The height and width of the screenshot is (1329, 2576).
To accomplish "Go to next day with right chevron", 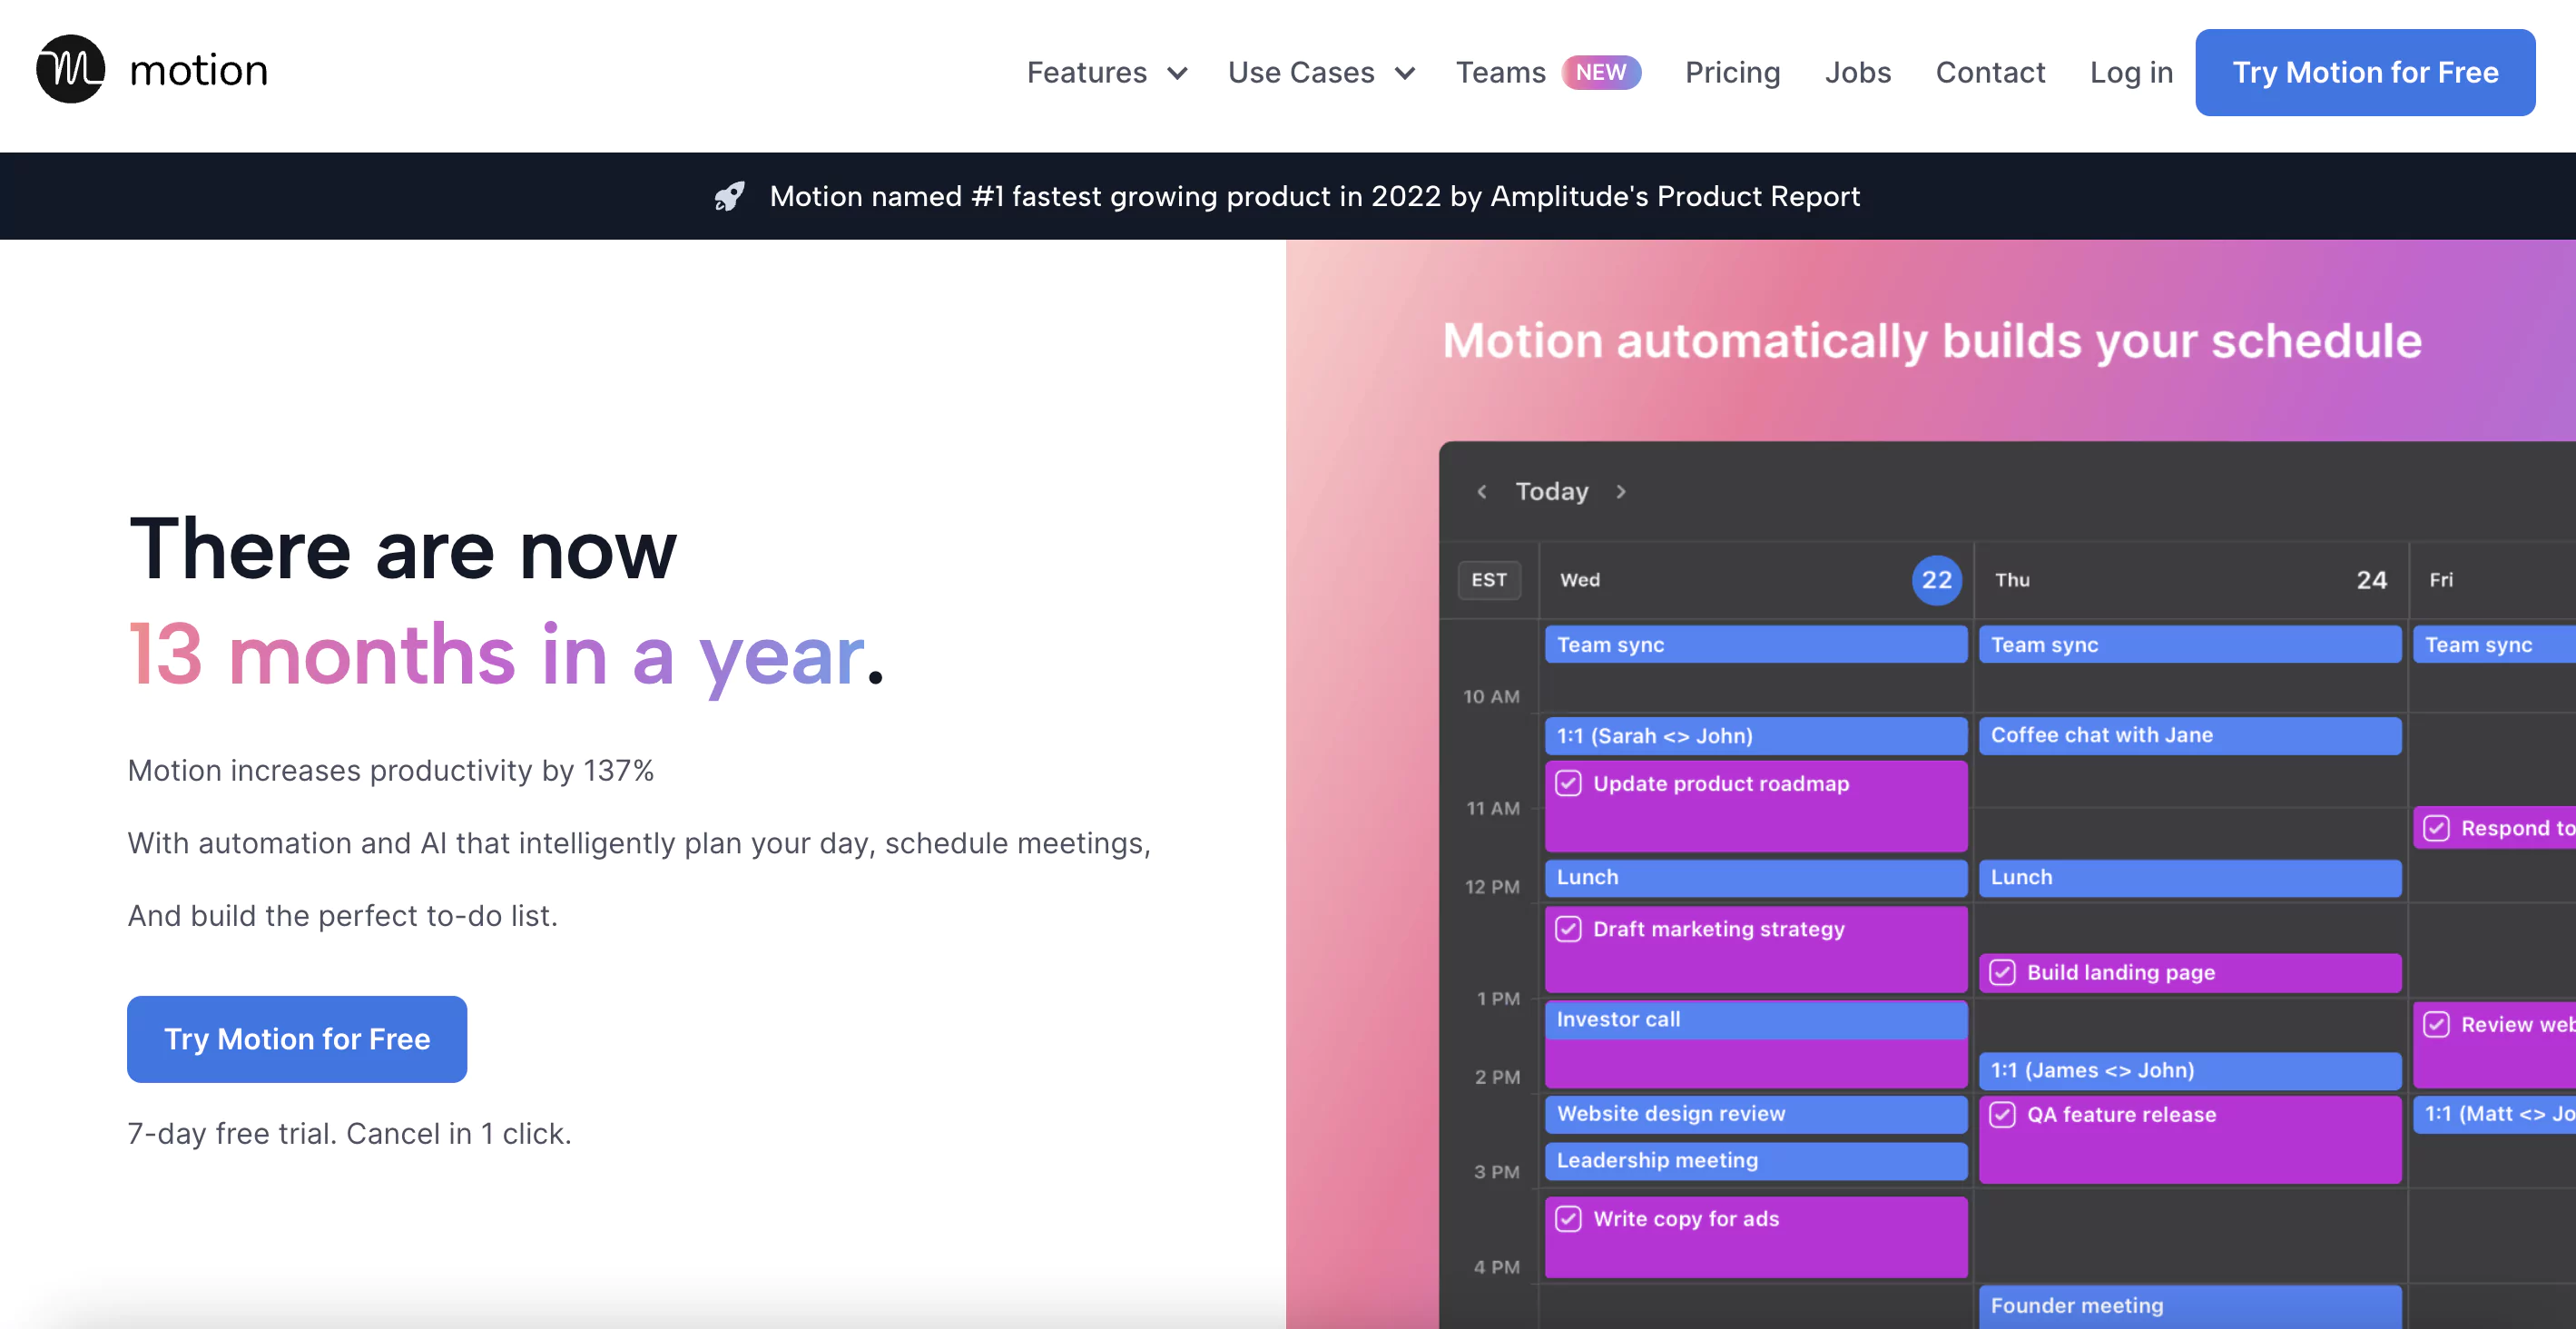I will pyautogui.click(x=1621, y=491).
